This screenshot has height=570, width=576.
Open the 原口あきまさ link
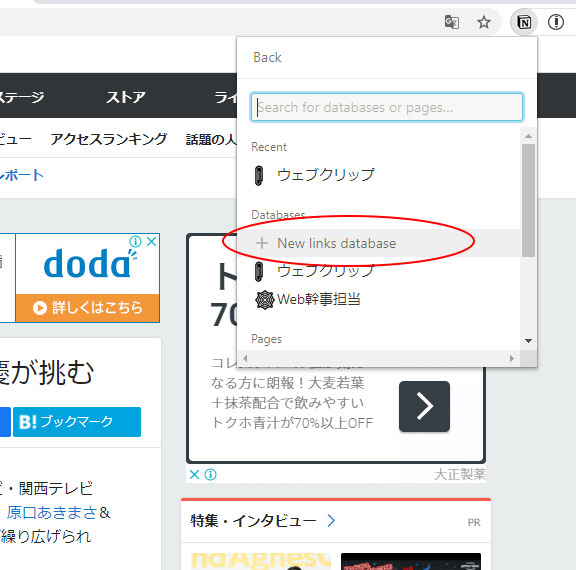click(x=52, y=513)
